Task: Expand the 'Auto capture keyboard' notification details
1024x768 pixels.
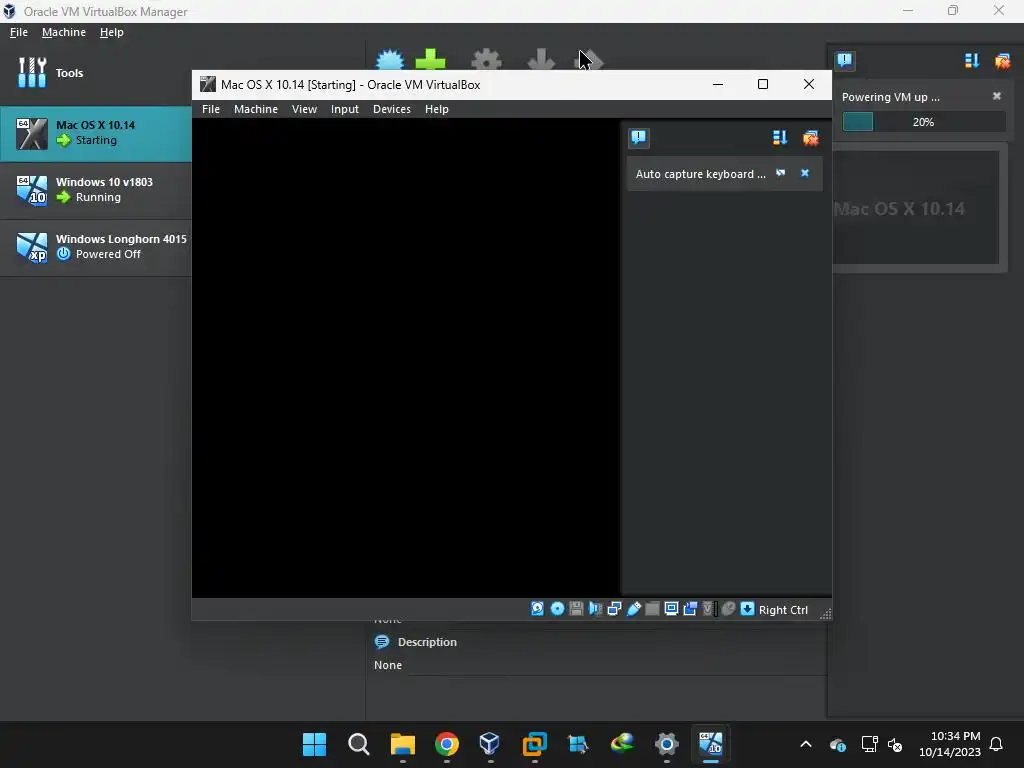Action: 780,173
